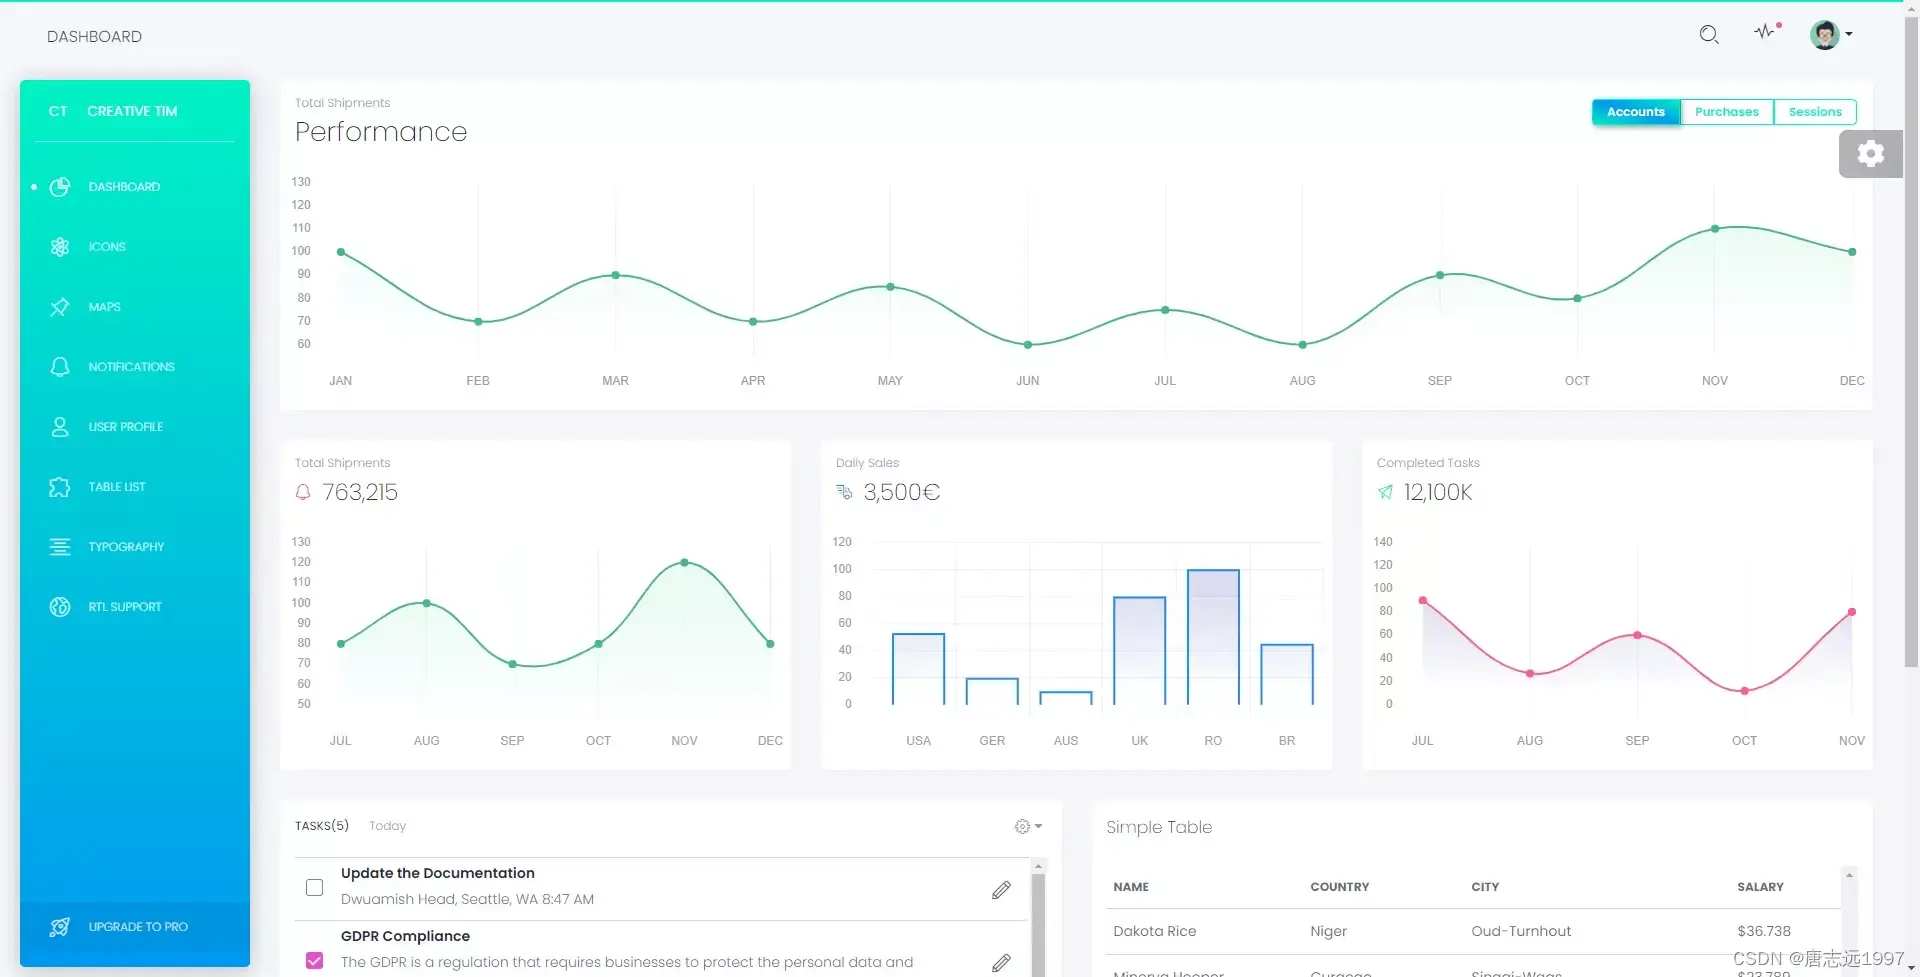Image resolution: width=1920 pixels, height=977 pixels.
Task: Click the Typography lines icon
Action: point(60,547)
